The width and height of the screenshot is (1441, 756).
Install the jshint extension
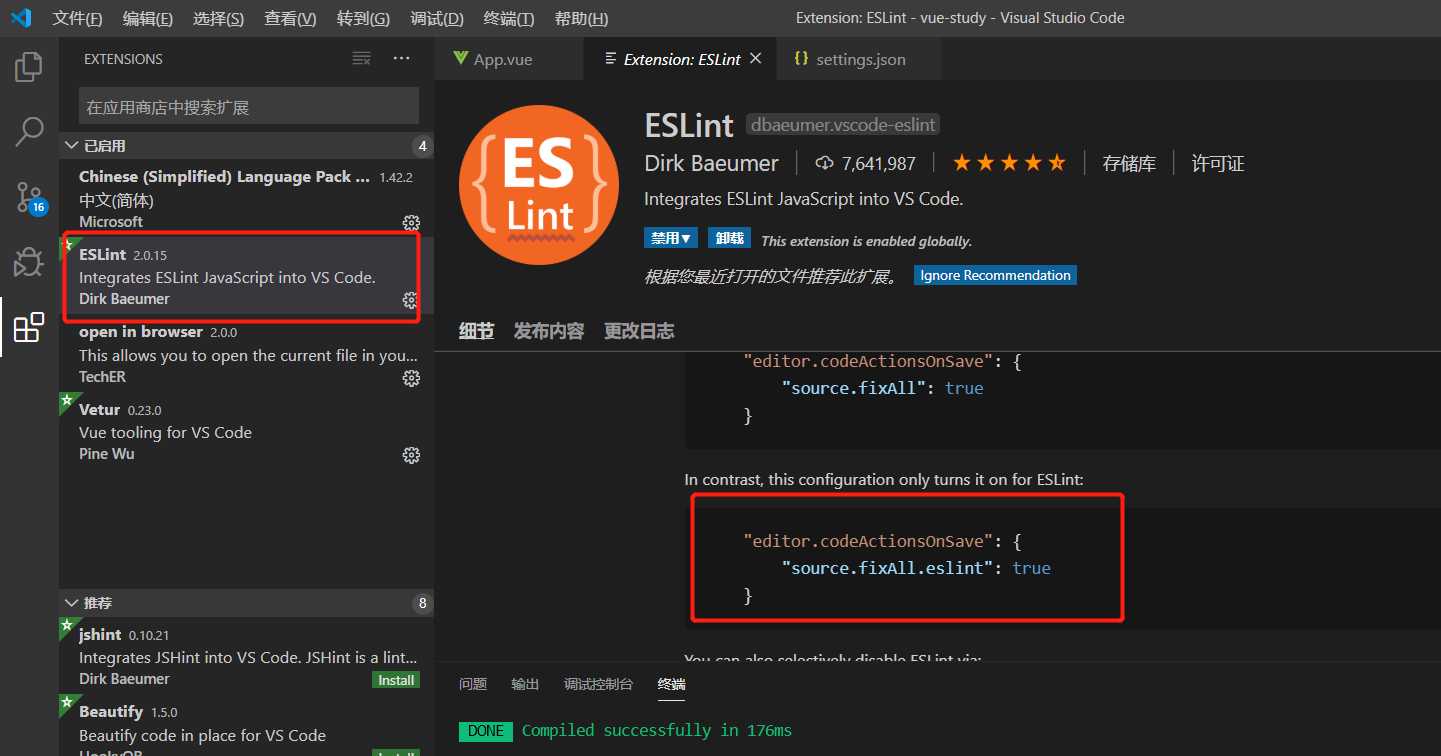(x=396, y=680)
